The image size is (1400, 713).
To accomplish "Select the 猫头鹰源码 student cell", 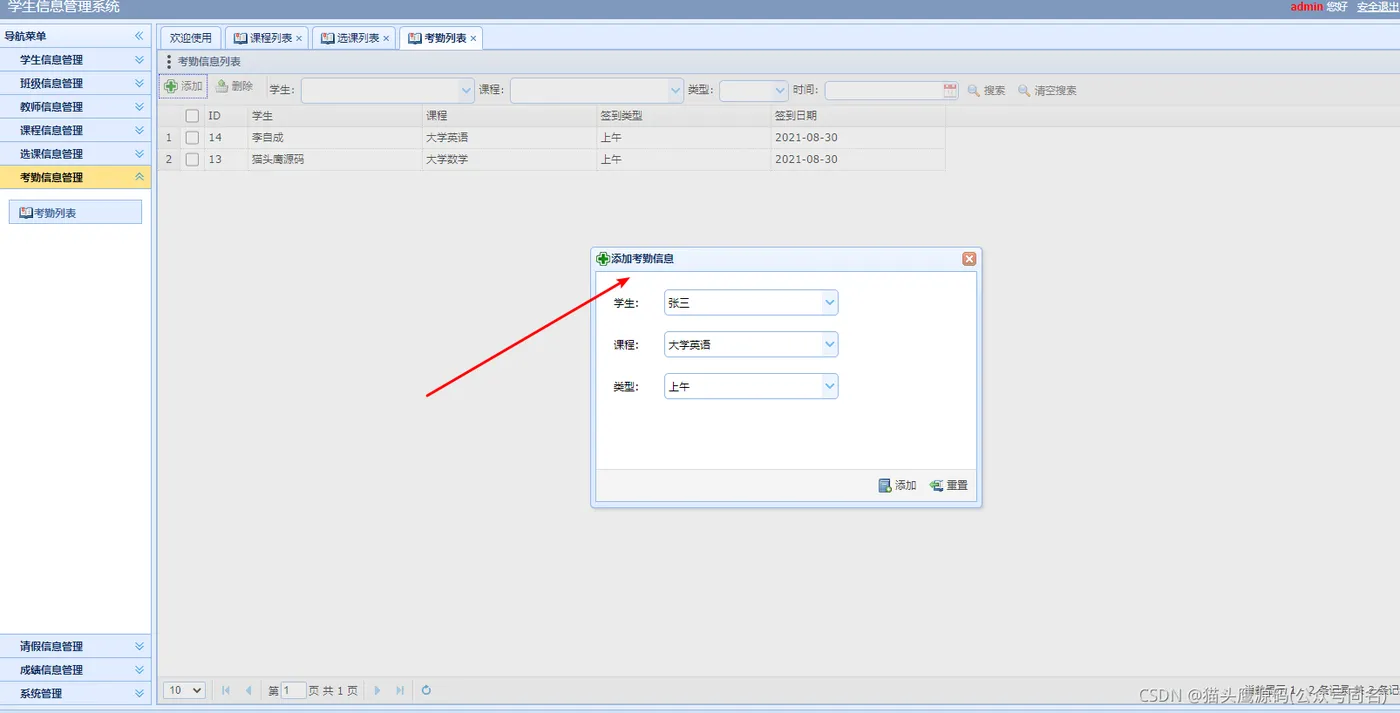I will [335, 159].
